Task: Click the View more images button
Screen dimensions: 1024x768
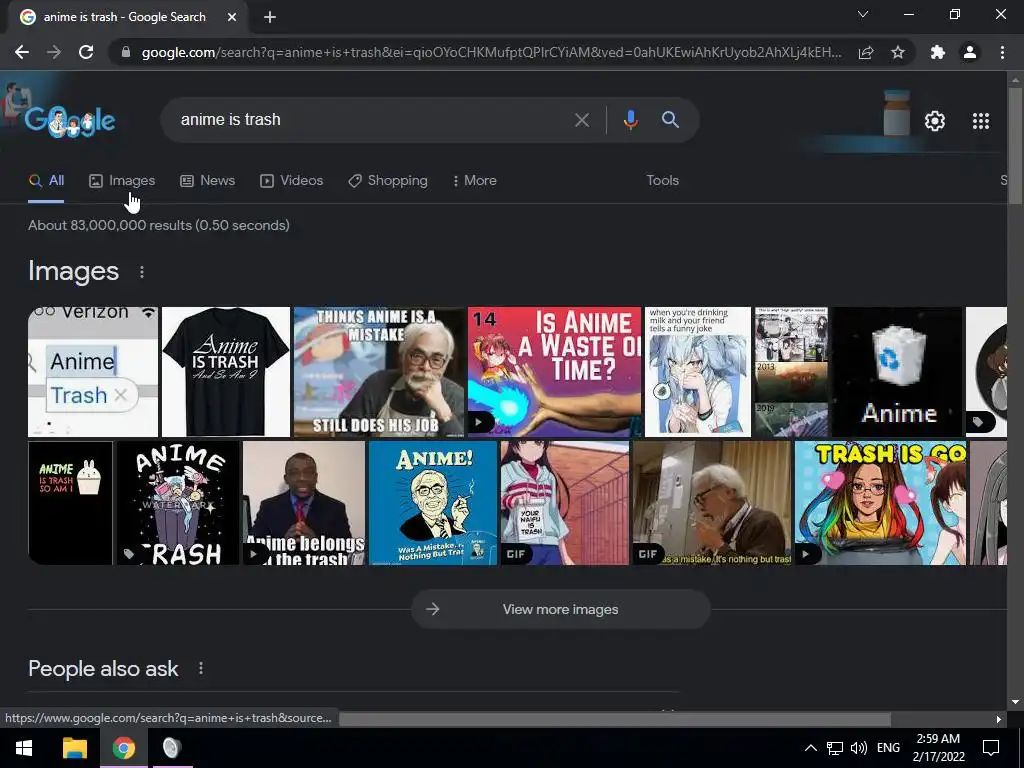Action: tap(560, 609)
